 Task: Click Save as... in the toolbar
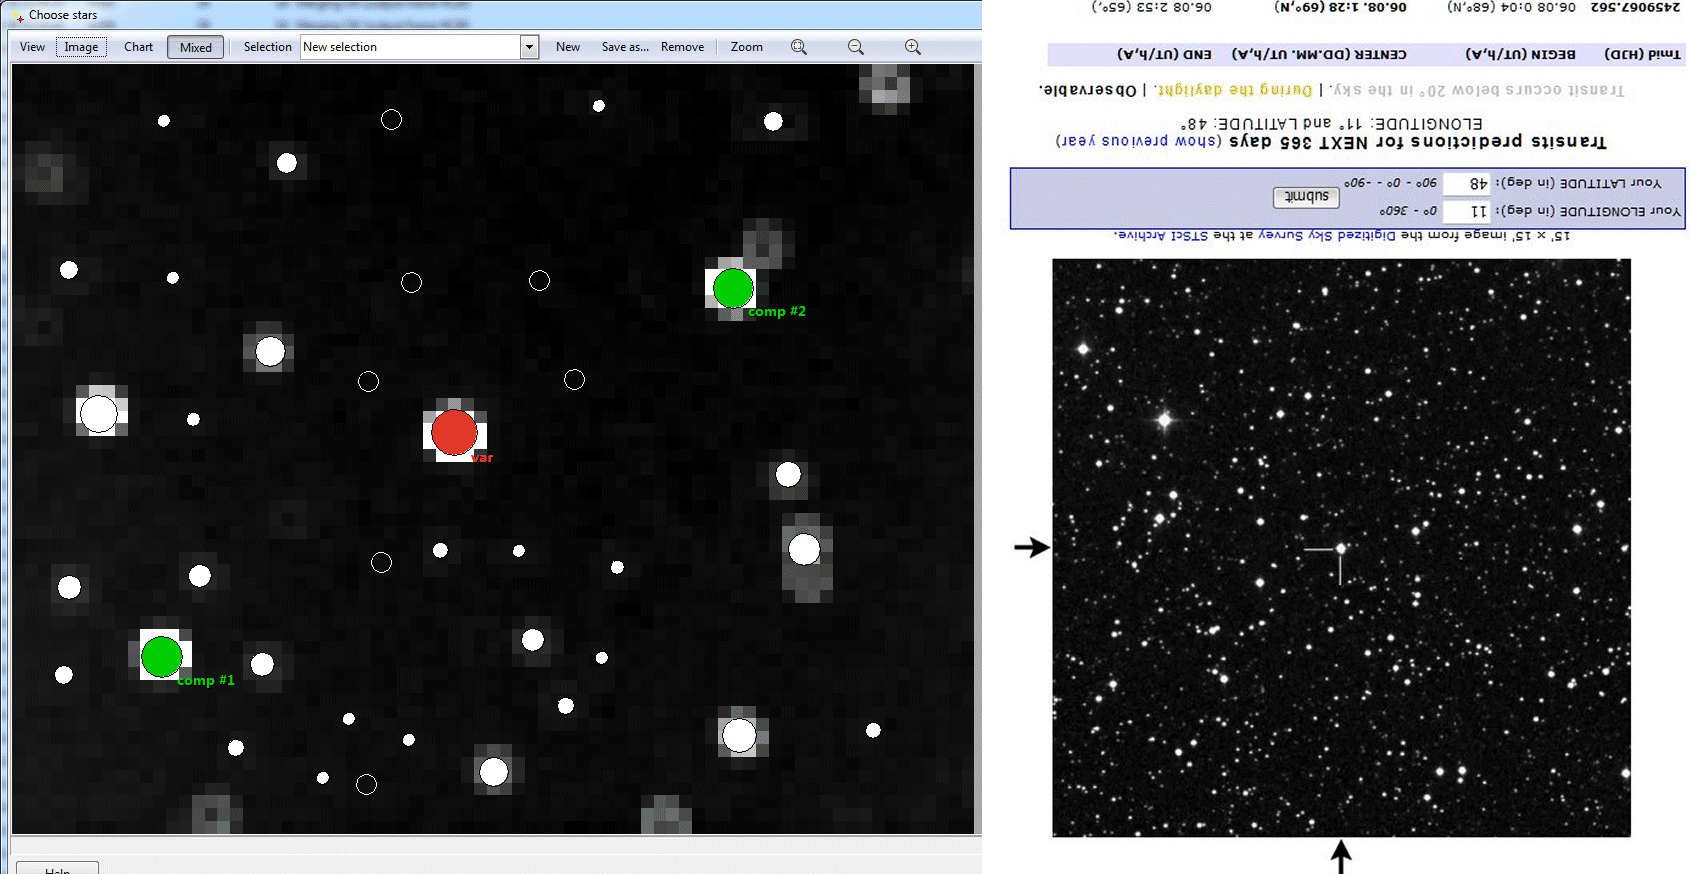coord(625,47)
